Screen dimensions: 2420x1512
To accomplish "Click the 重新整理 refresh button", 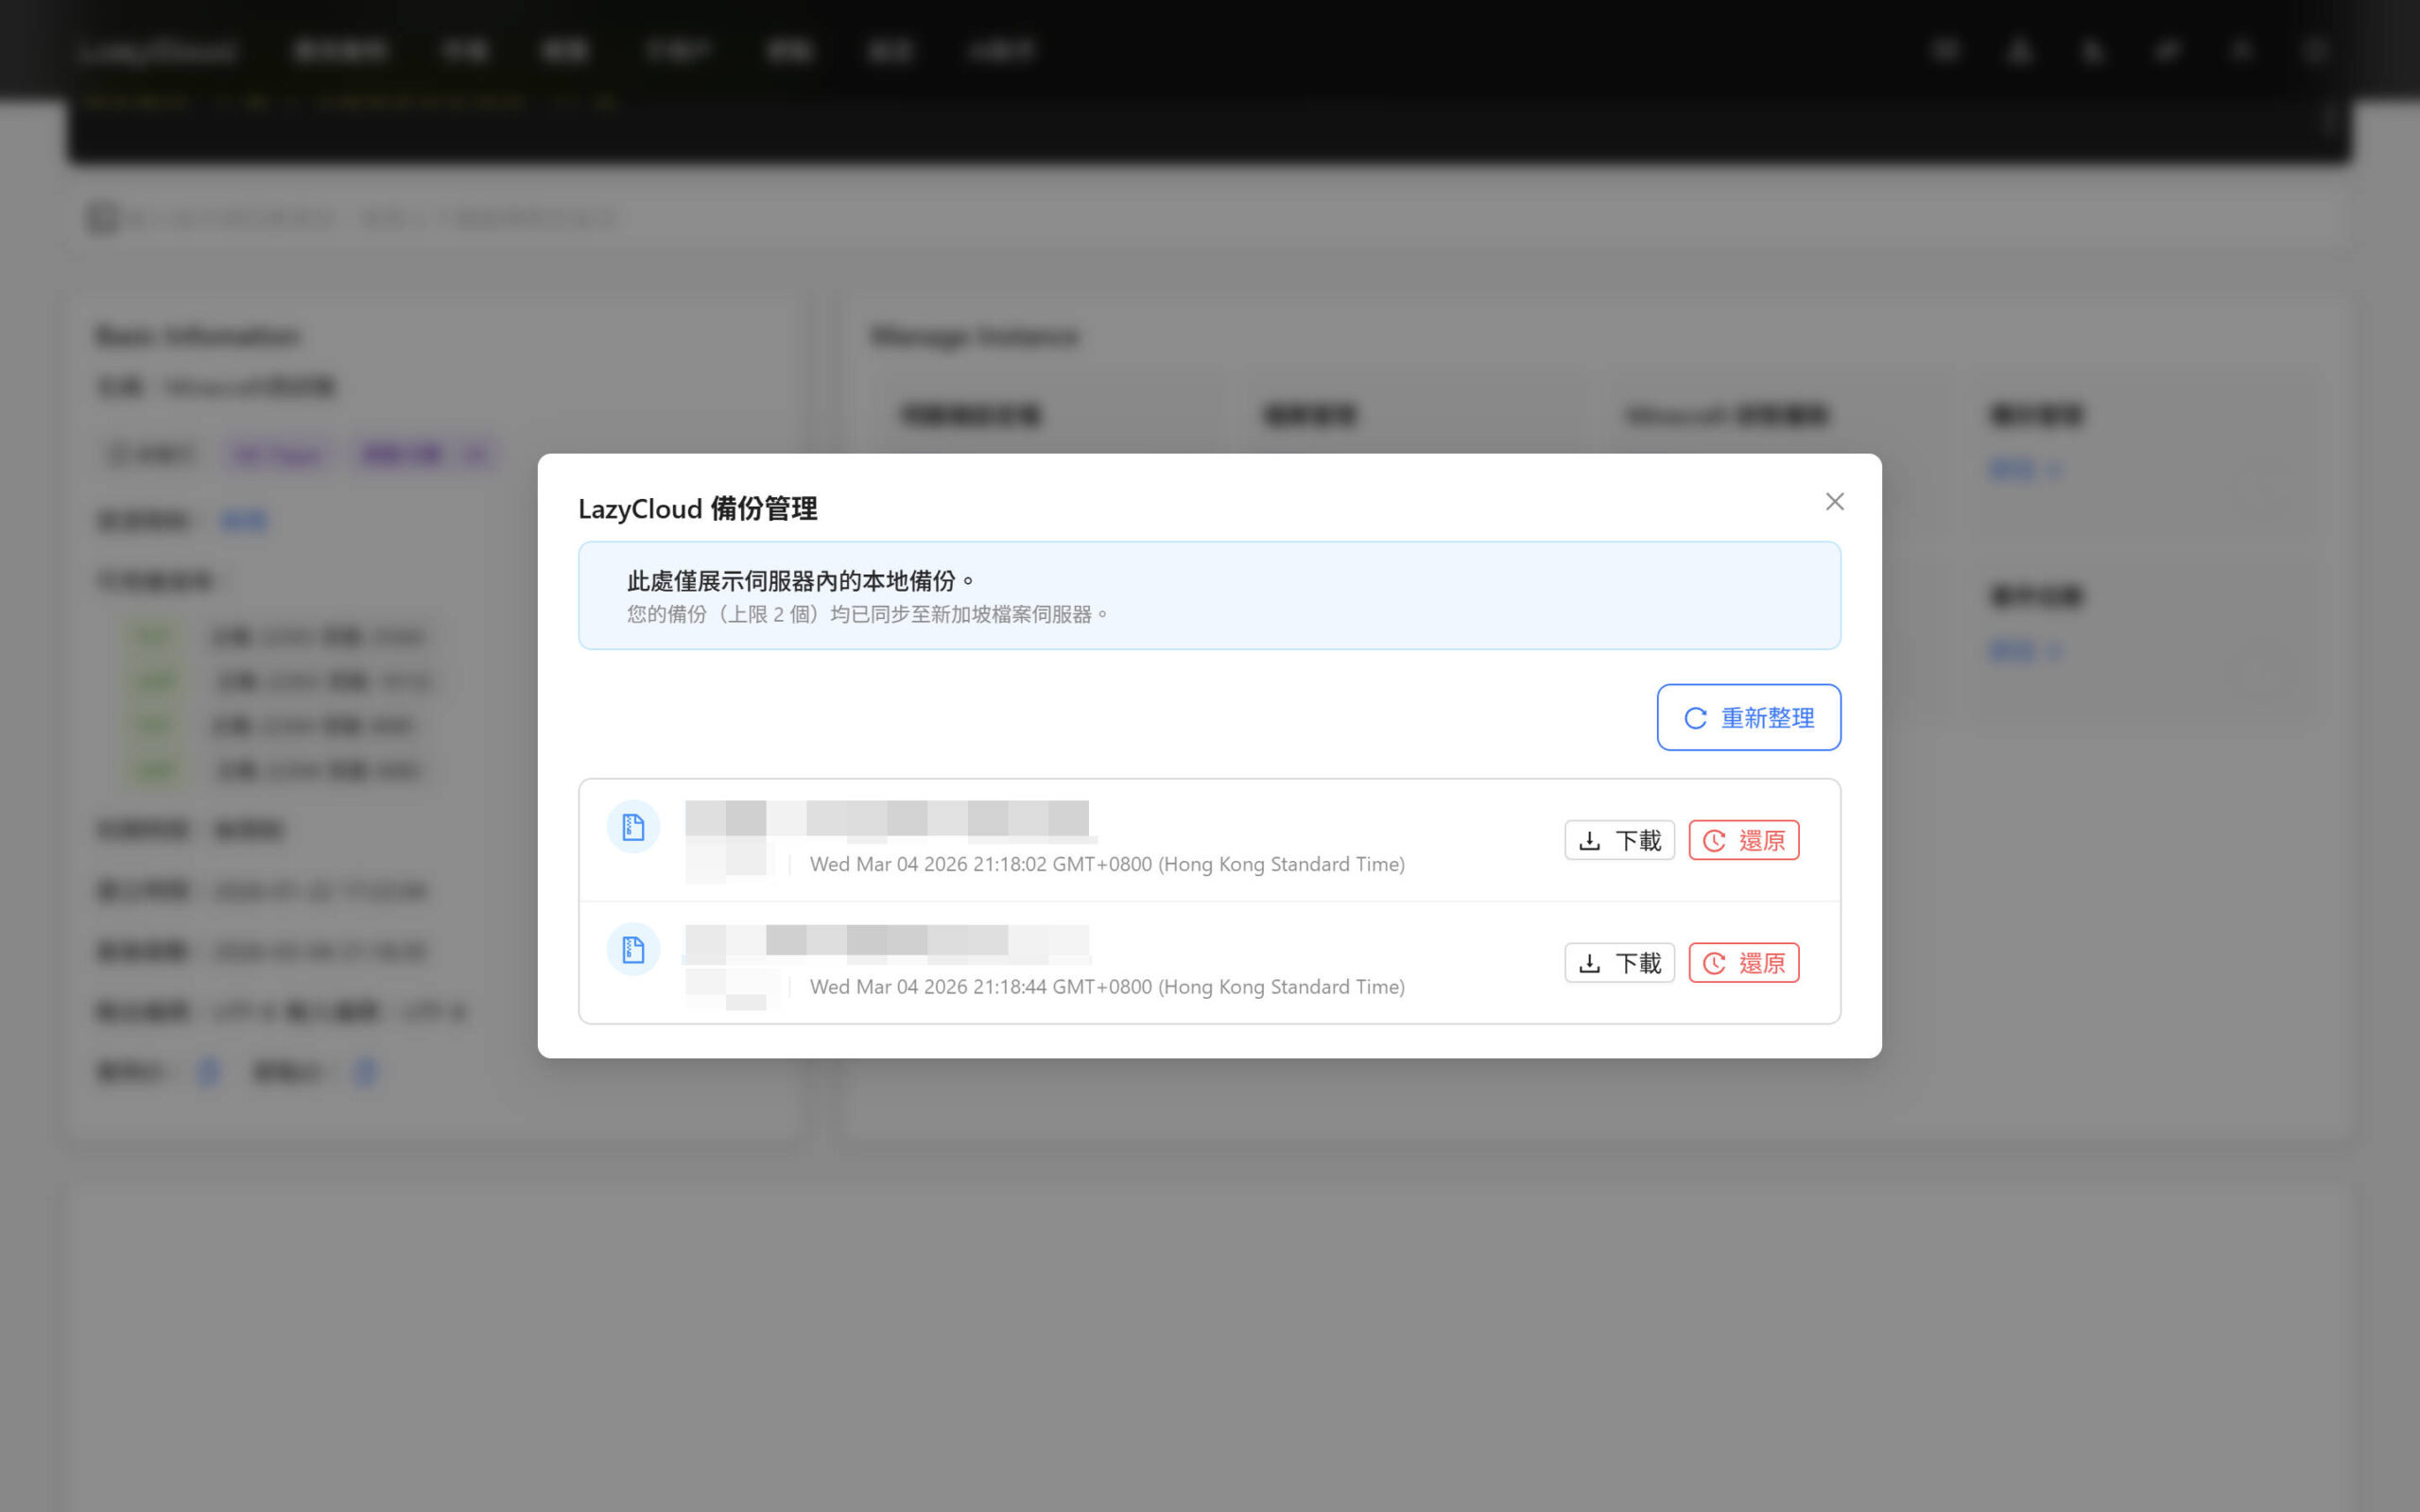I will pyautogui.click(x=1748, y=717).
